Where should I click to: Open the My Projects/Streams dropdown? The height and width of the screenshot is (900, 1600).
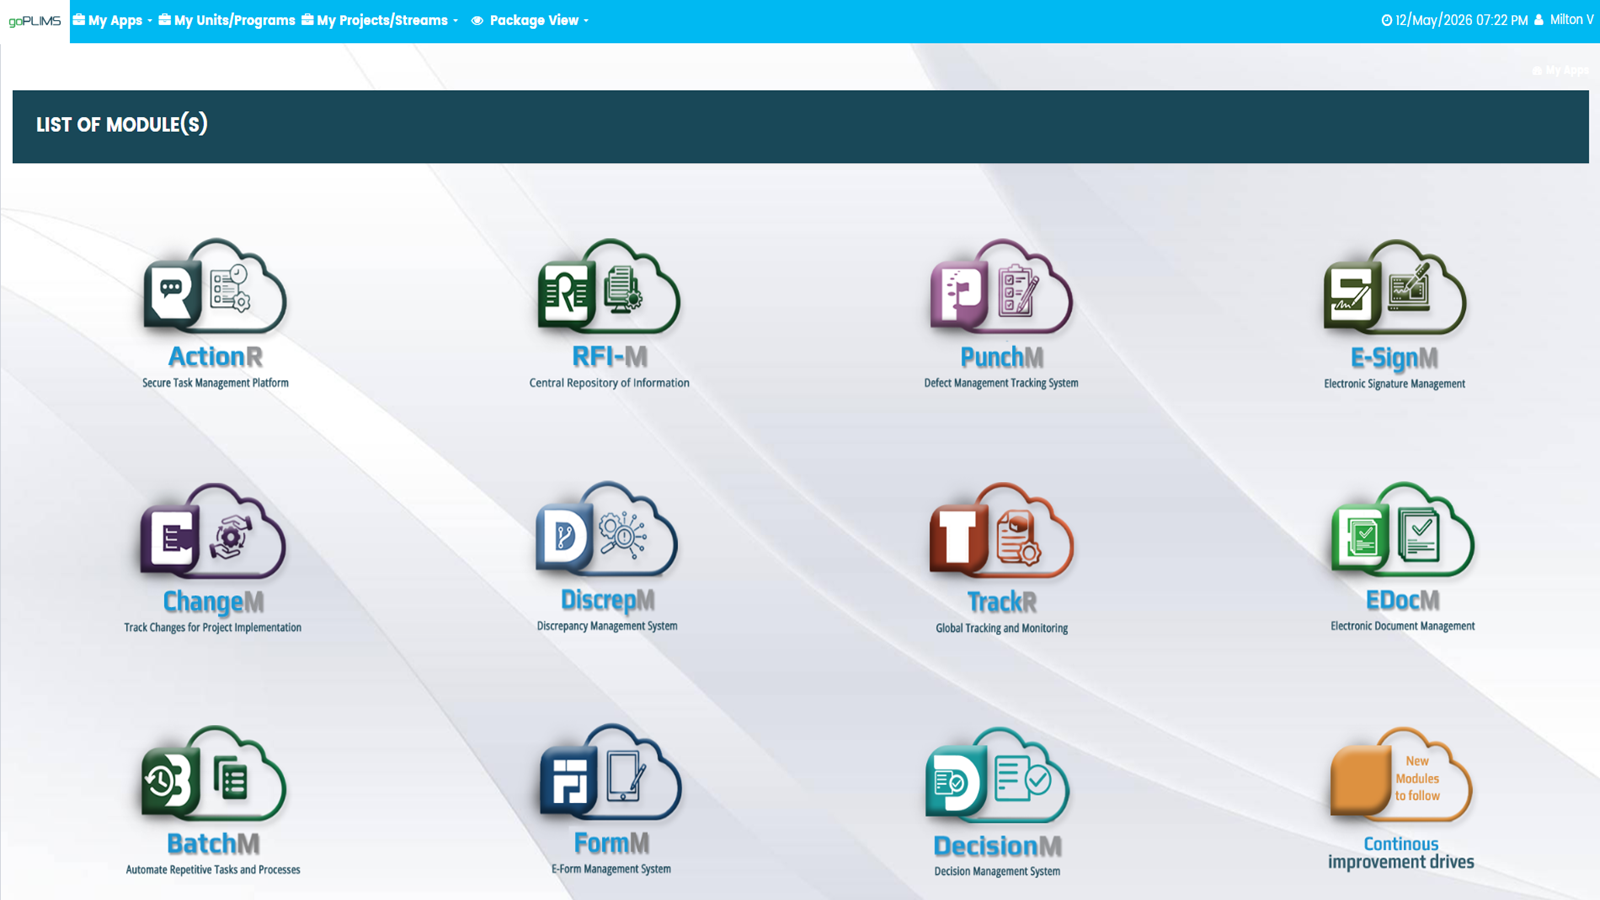click(x=380, y=20)
